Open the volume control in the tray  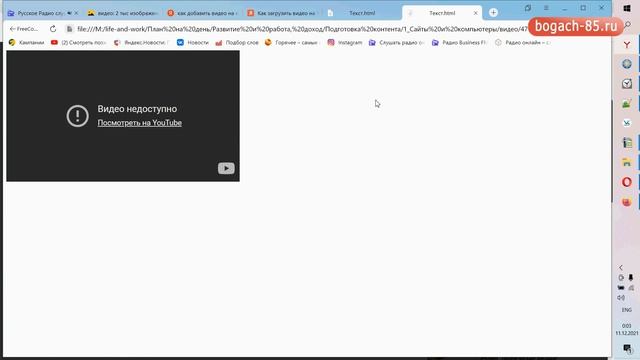tap(621, 298)
